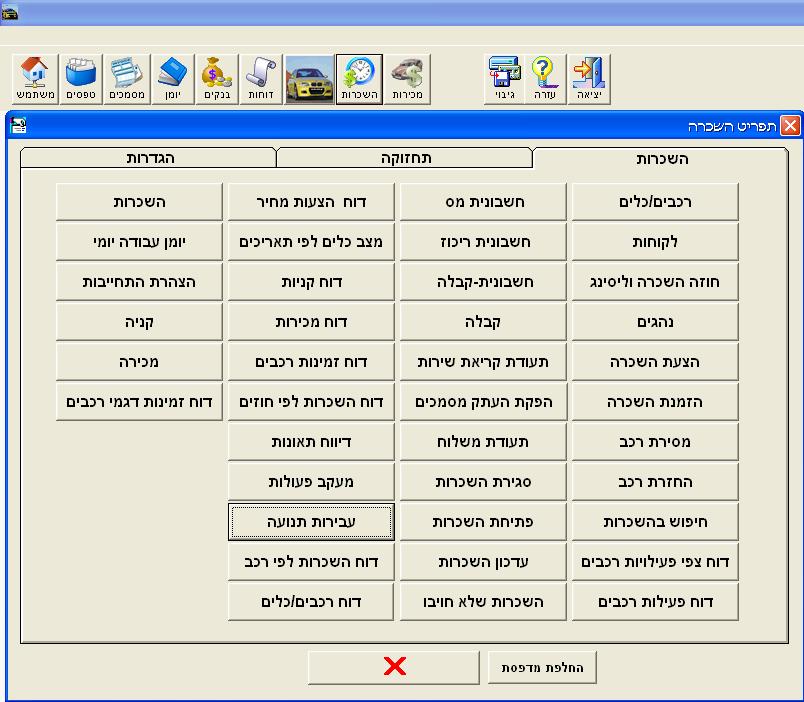Image resolution: width=804 pixels, height=702 pixels.
Task: Click חשבונית-קבלה button
Action: (x=483, y=282)
